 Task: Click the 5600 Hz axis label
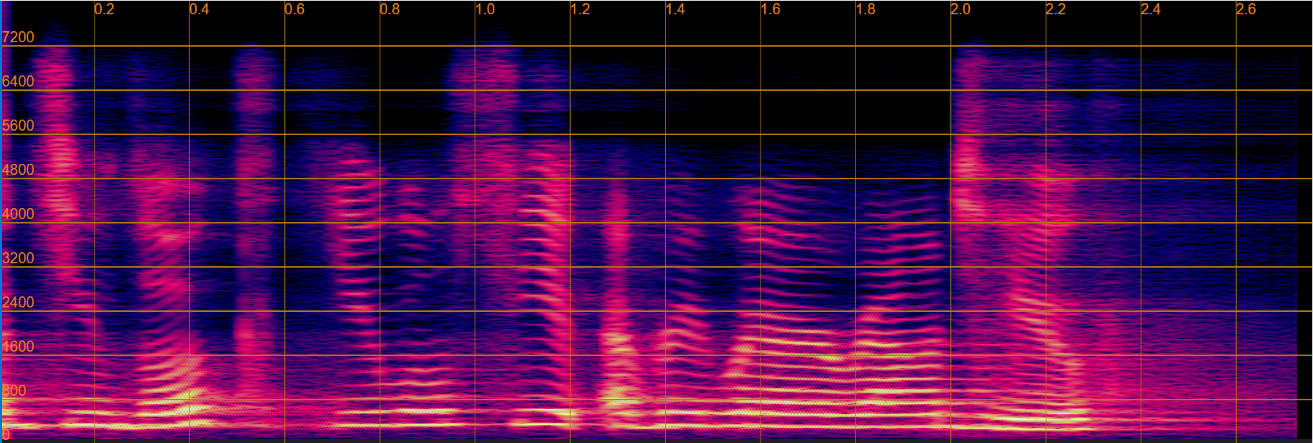pos(18,126)
